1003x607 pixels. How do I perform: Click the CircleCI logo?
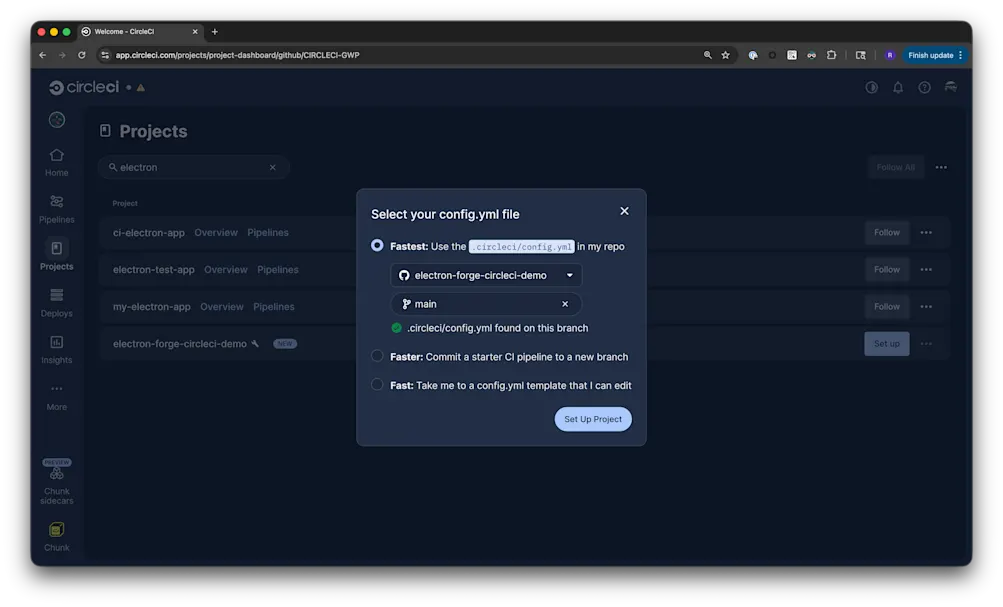(x=84, y=88)
